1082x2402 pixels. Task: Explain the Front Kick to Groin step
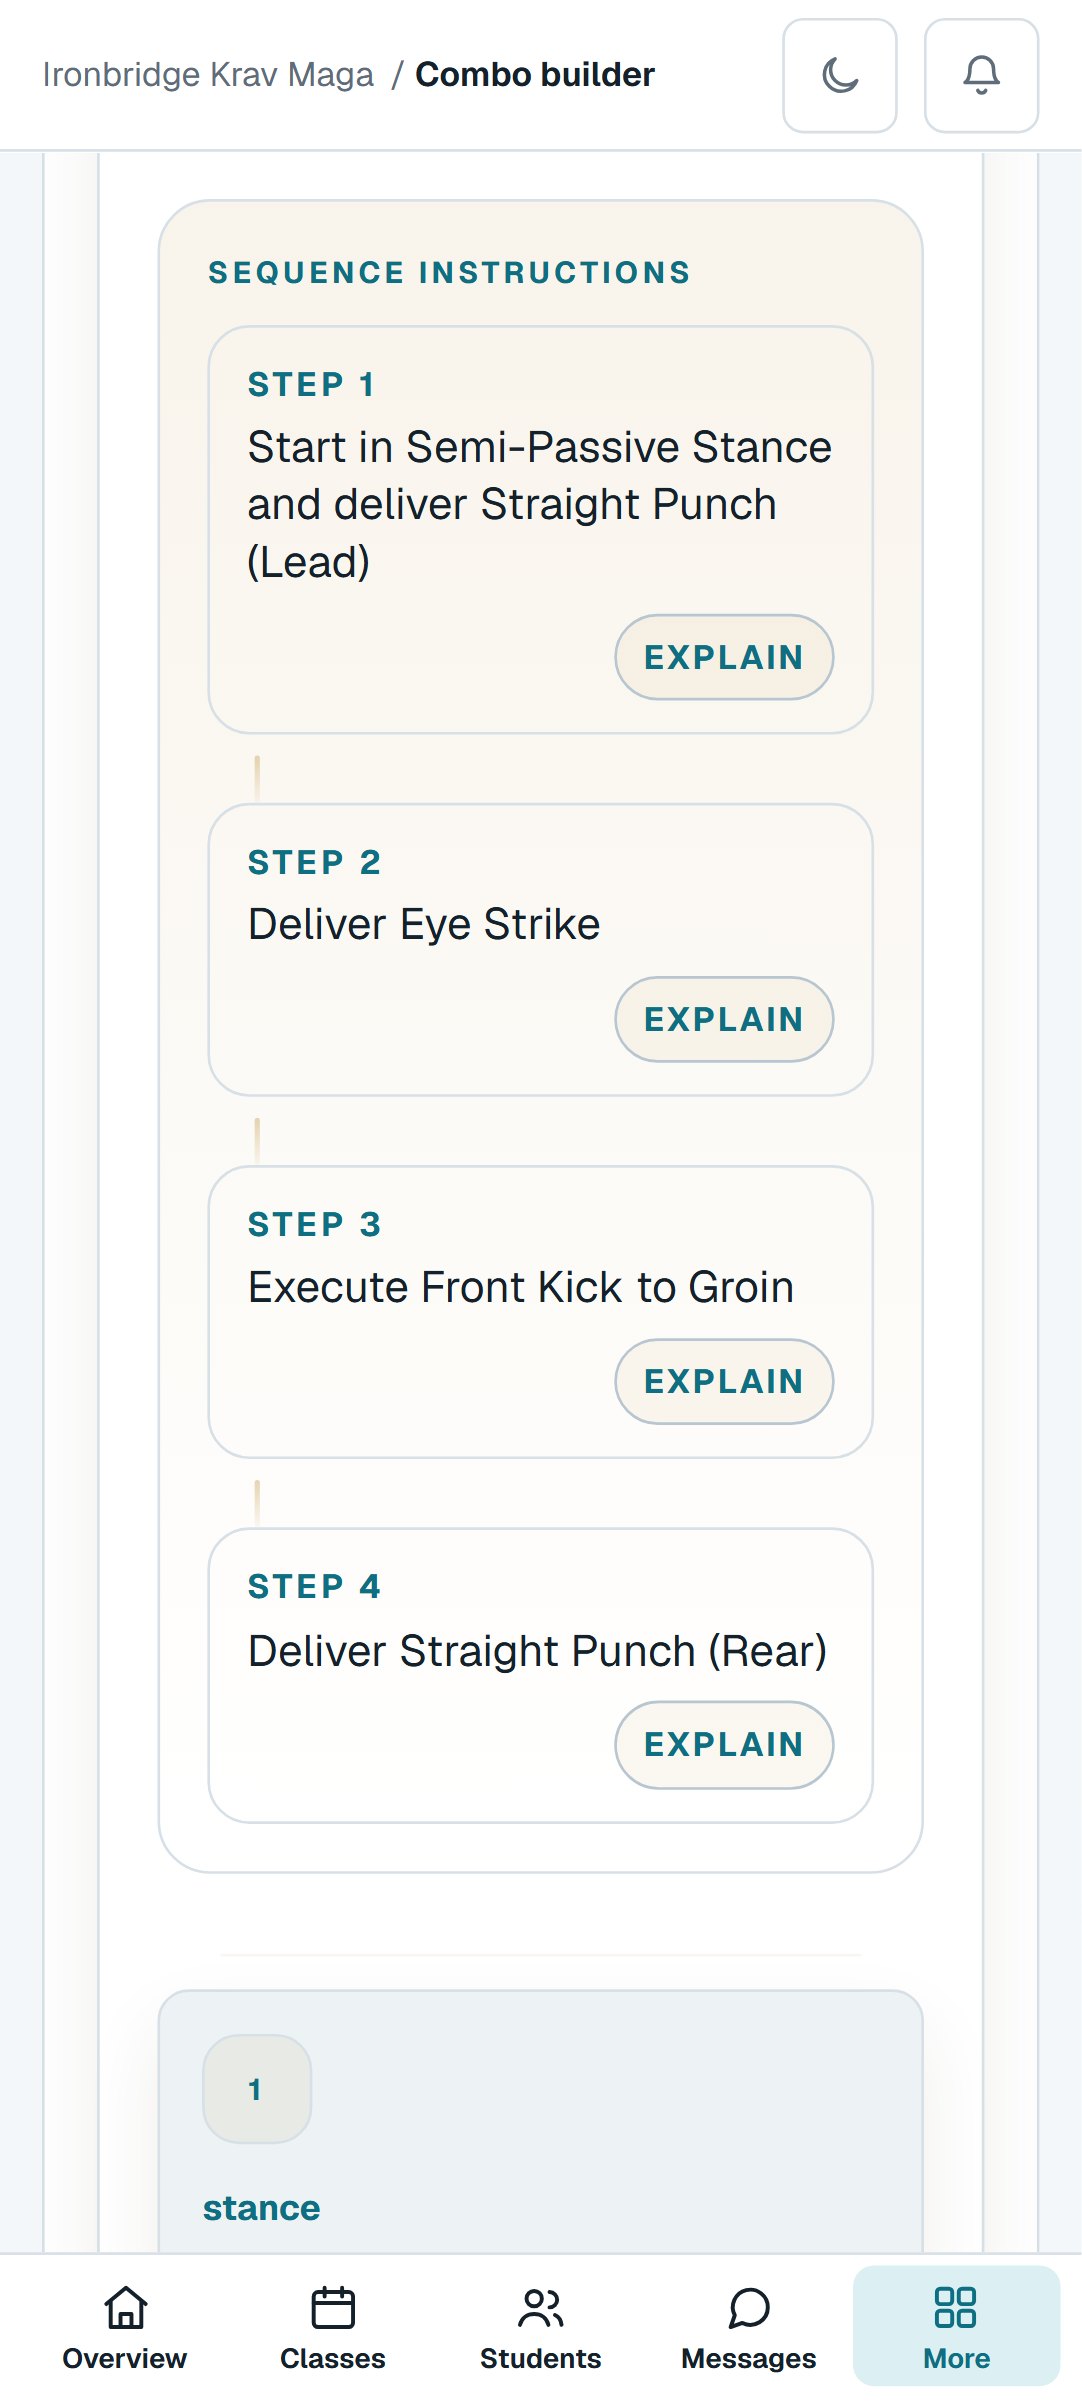pos(724,1381)
